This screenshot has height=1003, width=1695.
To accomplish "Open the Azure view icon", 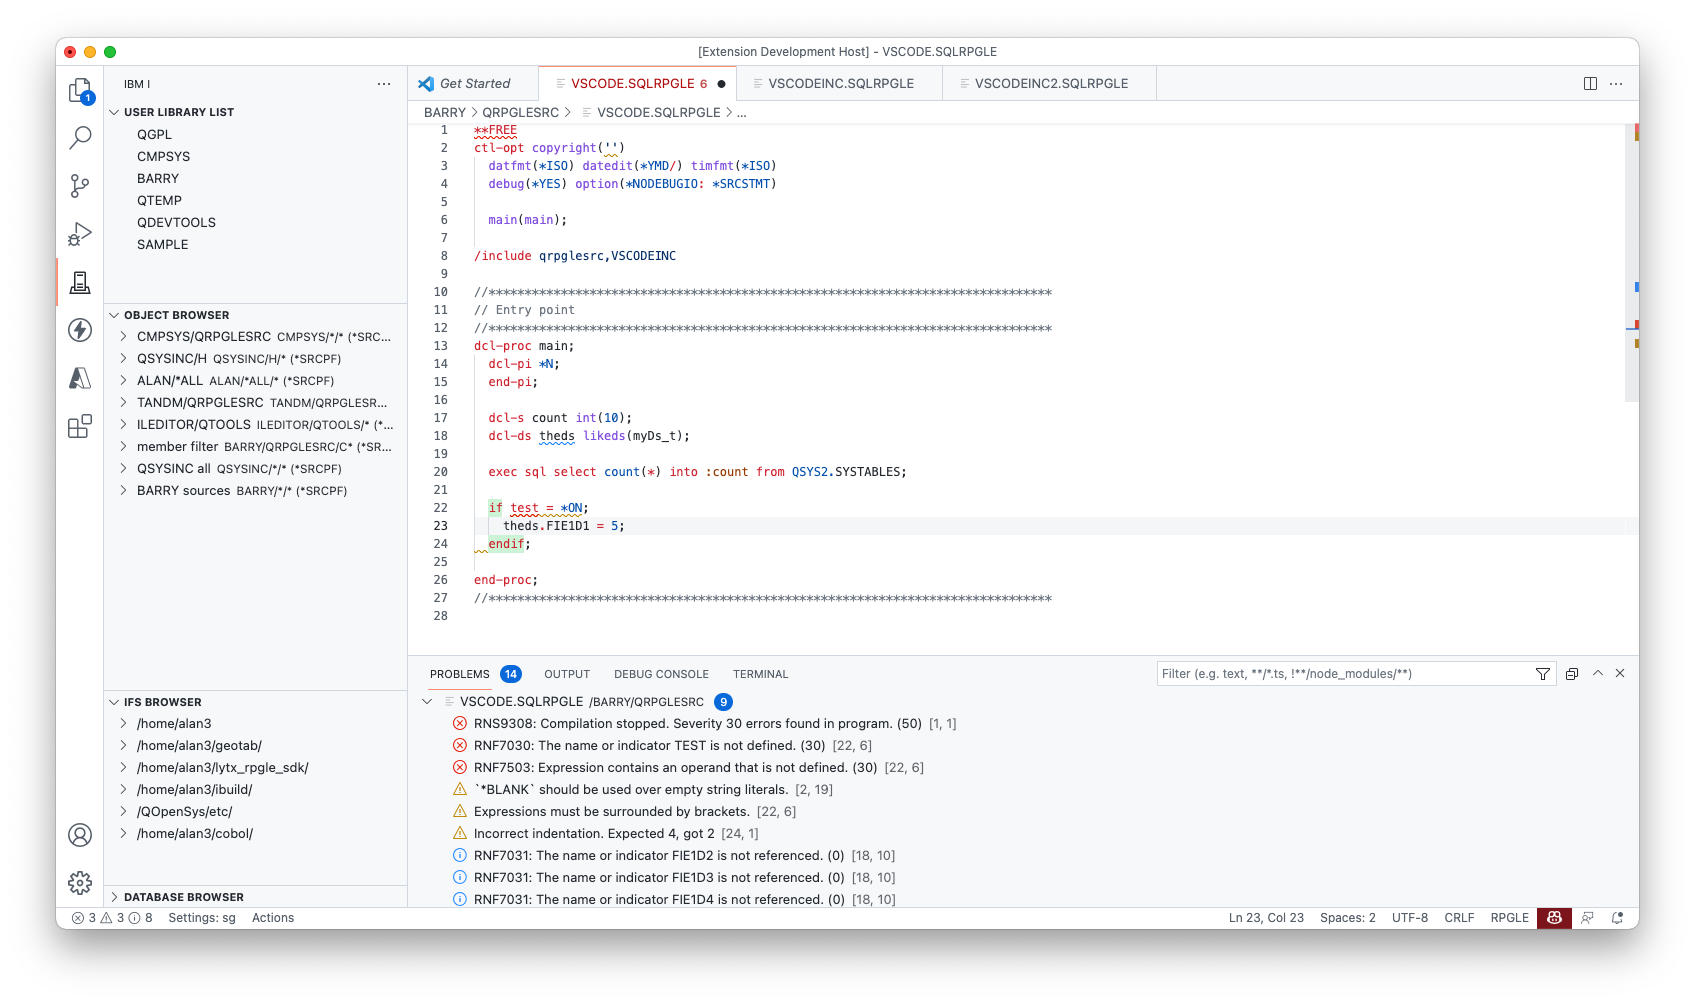I will (80, 378).
